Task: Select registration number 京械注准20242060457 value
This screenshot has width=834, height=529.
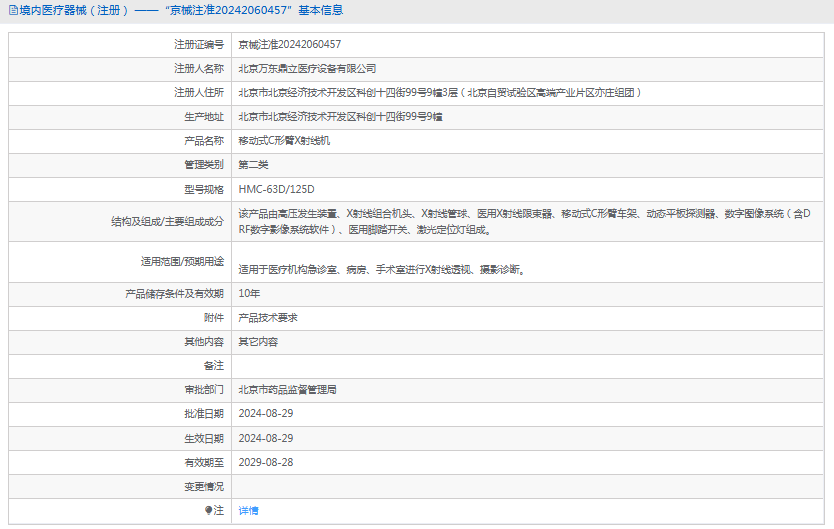Action: (x=289, y=45)
